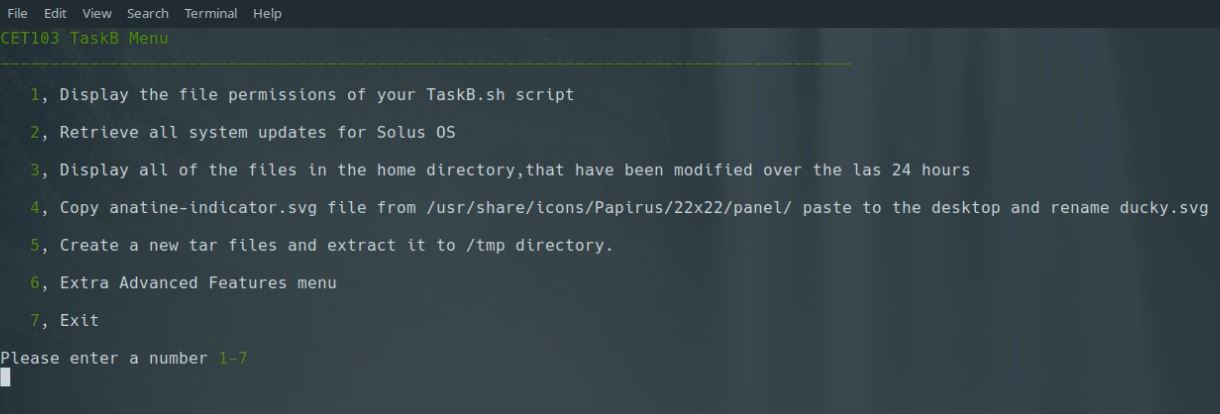The image size is (1220, 414).
Task: Click option 6, Extra Advanced Features menu
Action: (x=183, y=283)
